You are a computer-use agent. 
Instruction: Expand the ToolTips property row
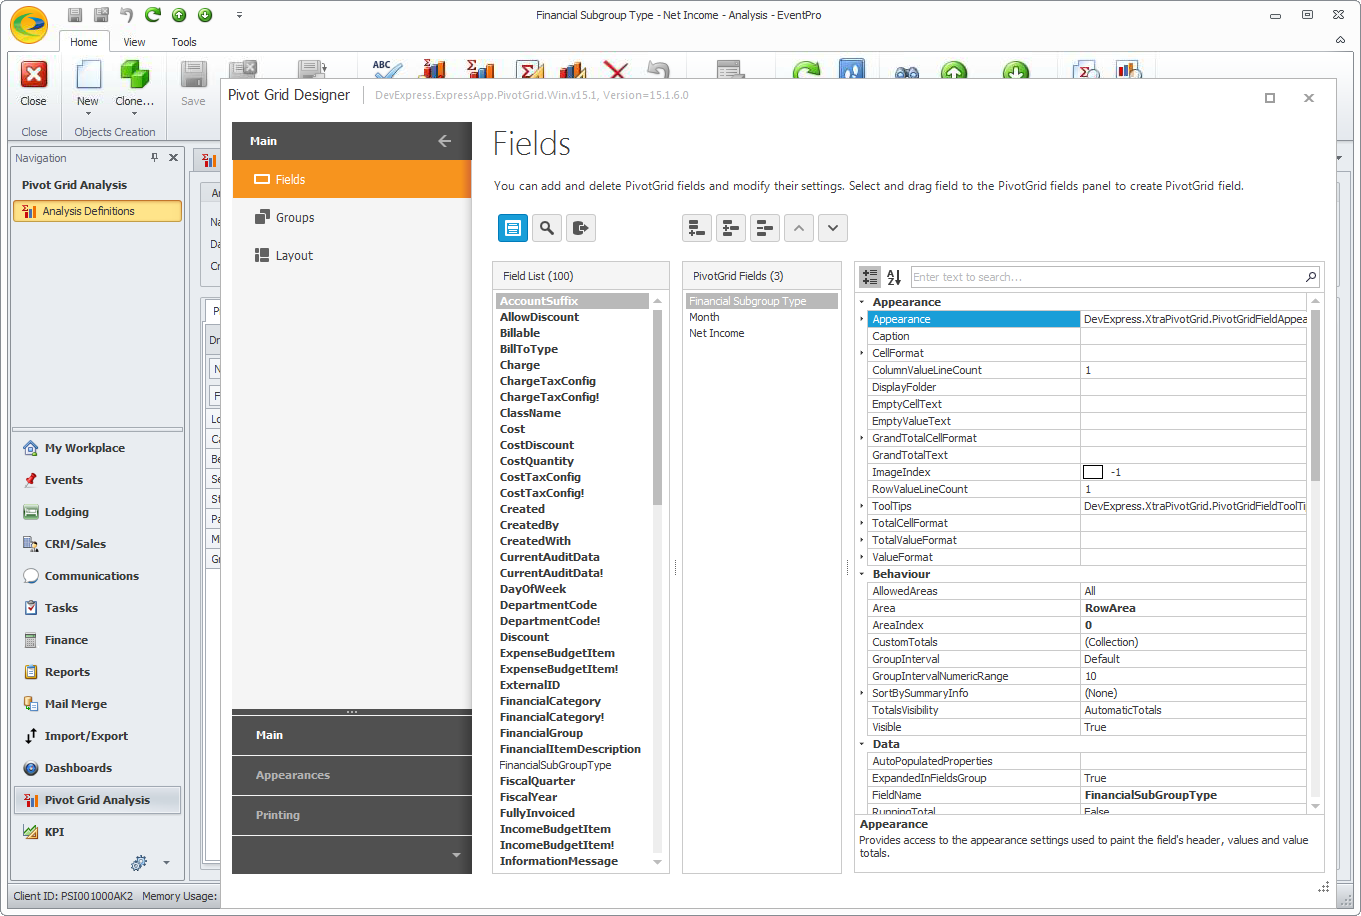pos(862,506)
